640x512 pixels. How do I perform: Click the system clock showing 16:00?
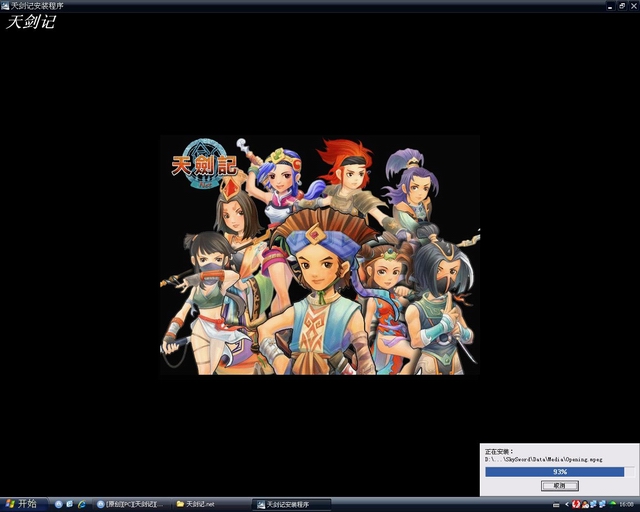(x=627, y=505)
